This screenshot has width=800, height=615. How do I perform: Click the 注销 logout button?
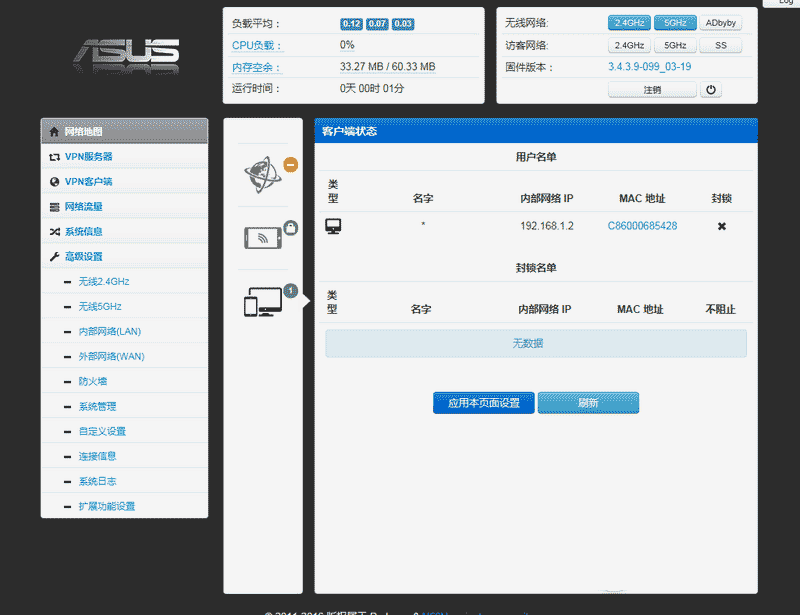pyautogui.click(x=652, y=90)
